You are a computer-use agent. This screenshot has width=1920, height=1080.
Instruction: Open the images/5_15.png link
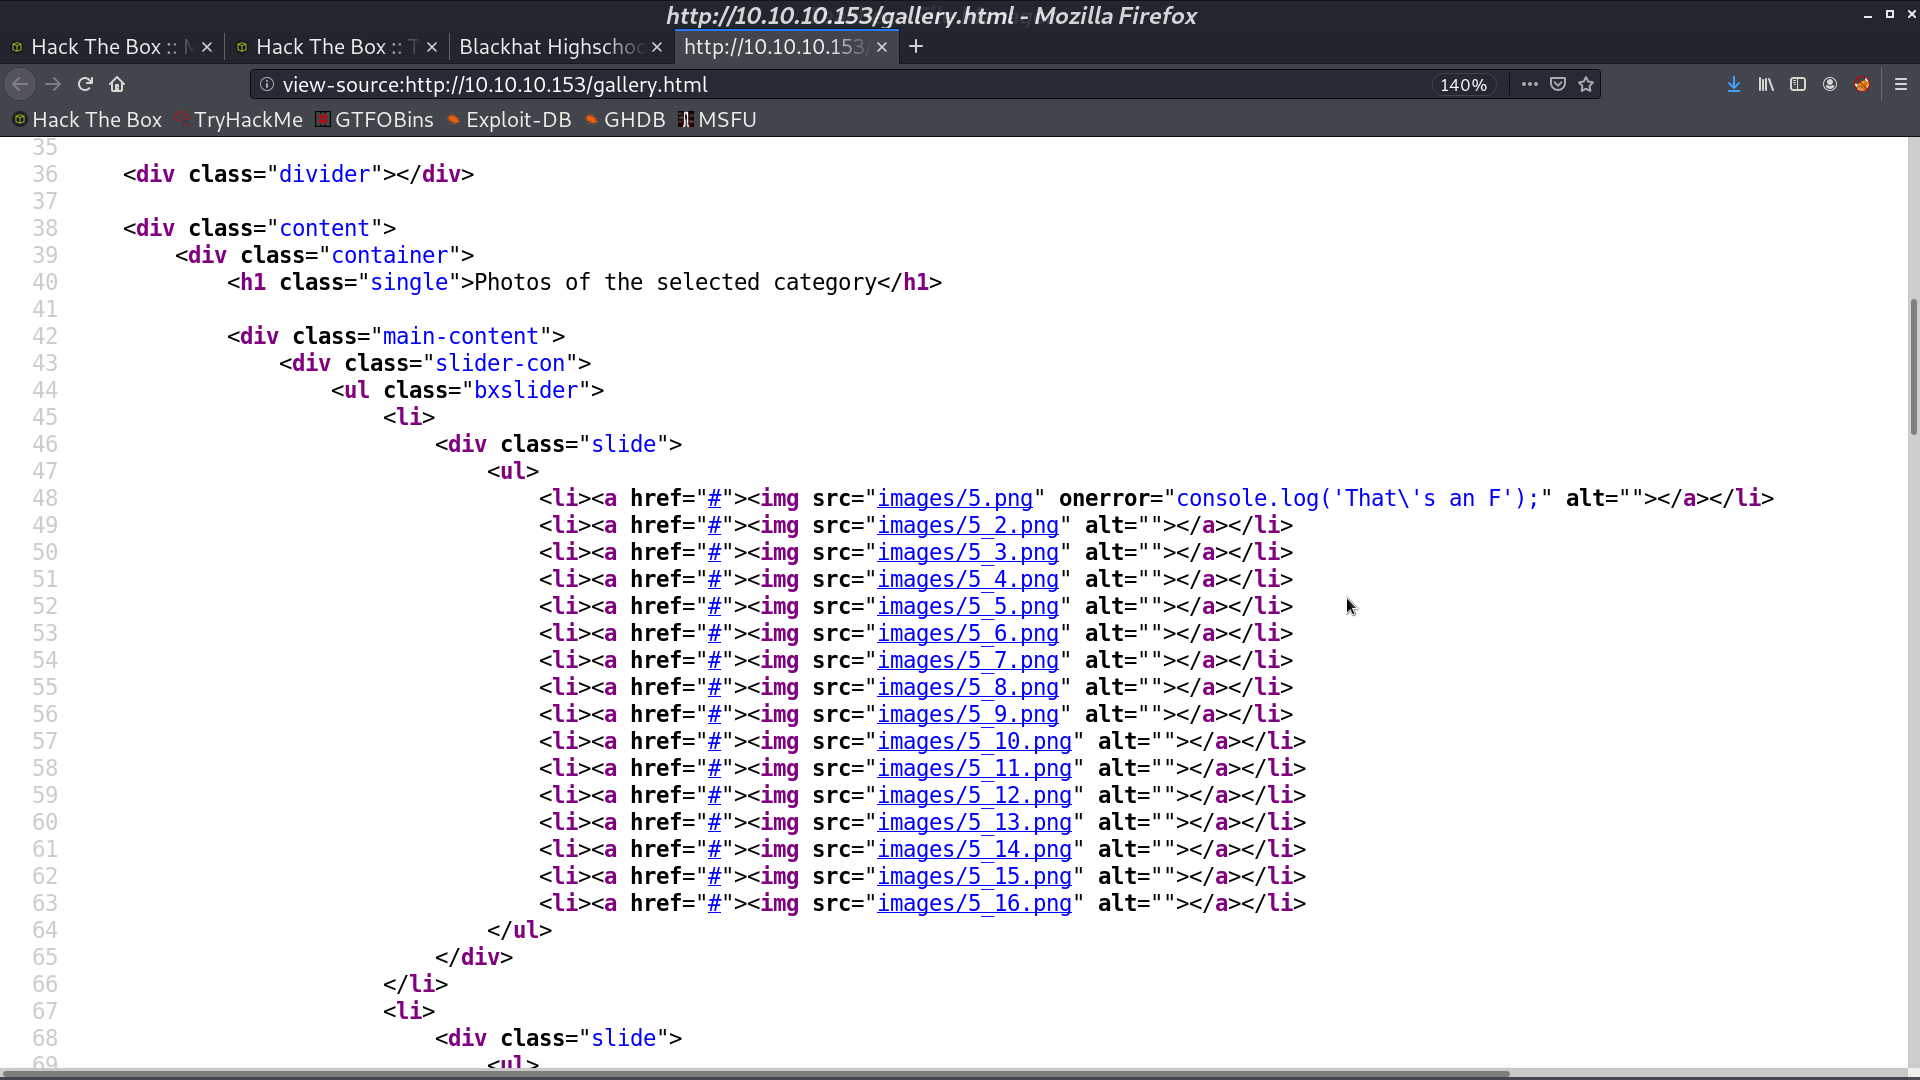click(975, 877)
